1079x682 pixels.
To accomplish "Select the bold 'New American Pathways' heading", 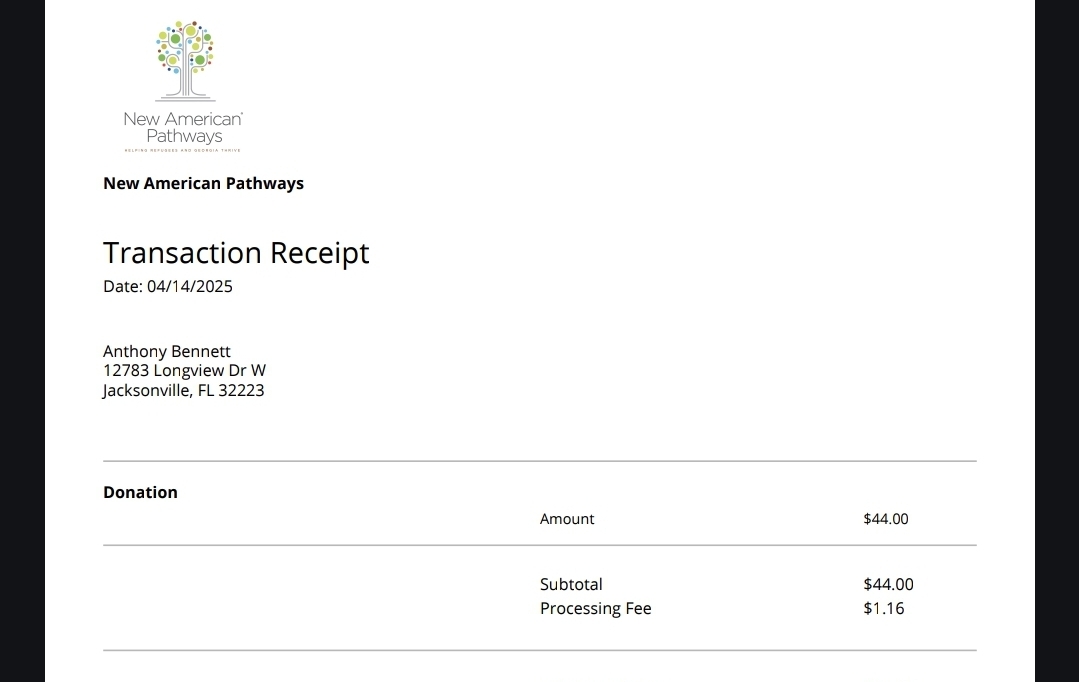I will [203, 183].
